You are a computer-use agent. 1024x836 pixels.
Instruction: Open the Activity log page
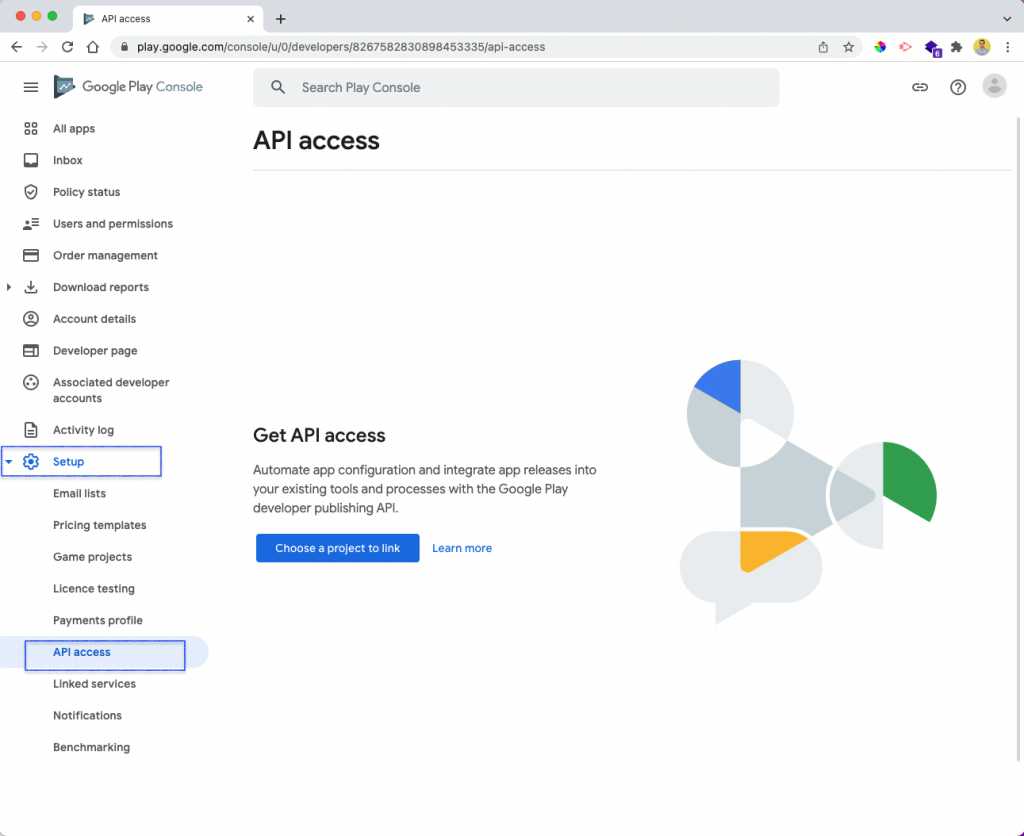(84, 430)
